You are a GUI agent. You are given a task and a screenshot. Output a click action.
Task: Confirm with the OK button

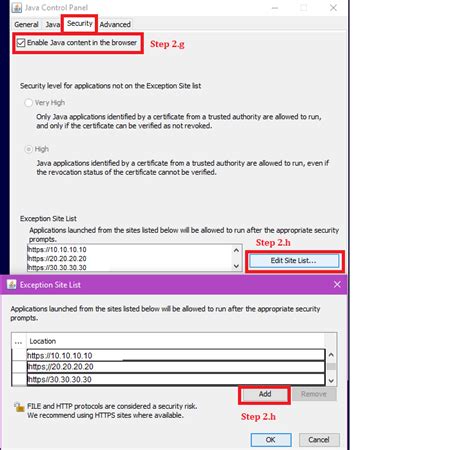[271, 440]
